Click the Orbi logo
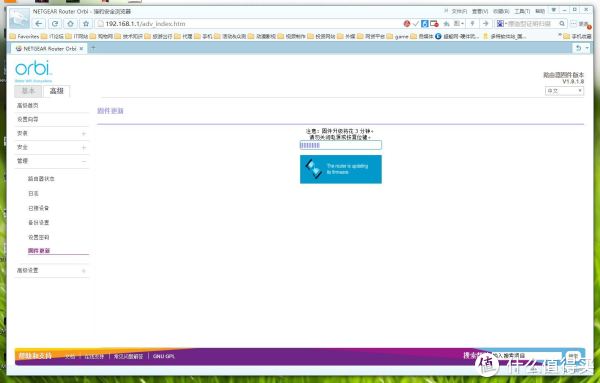 33,71
